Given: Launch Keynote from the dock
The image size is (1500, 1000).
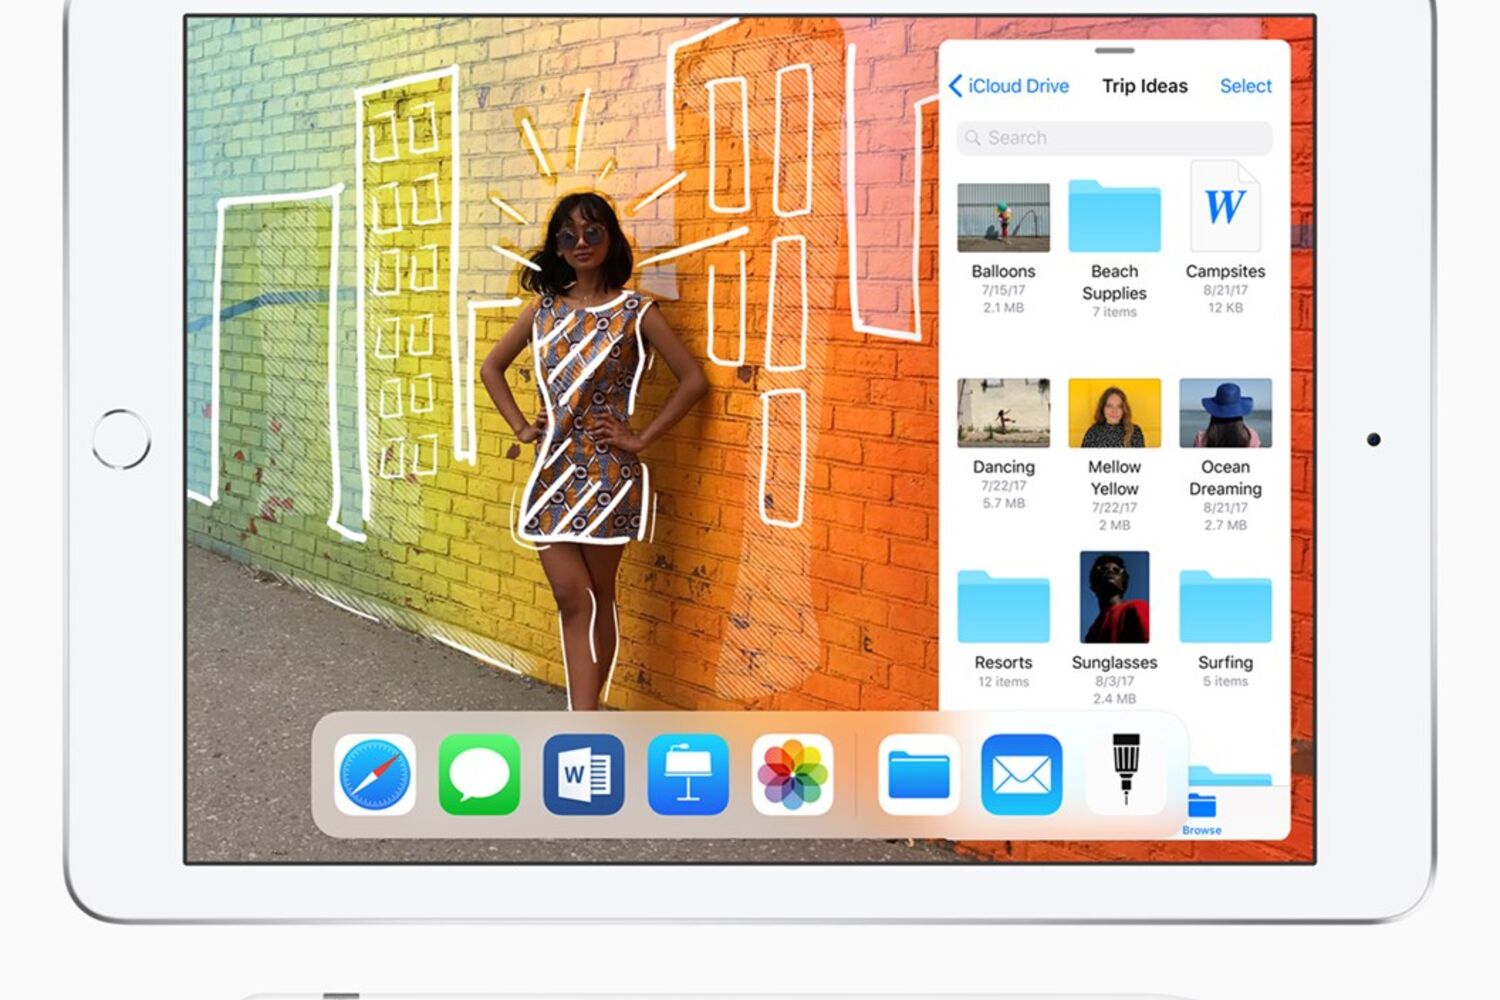Looking at the screenshot, I should tap(688, 775).
